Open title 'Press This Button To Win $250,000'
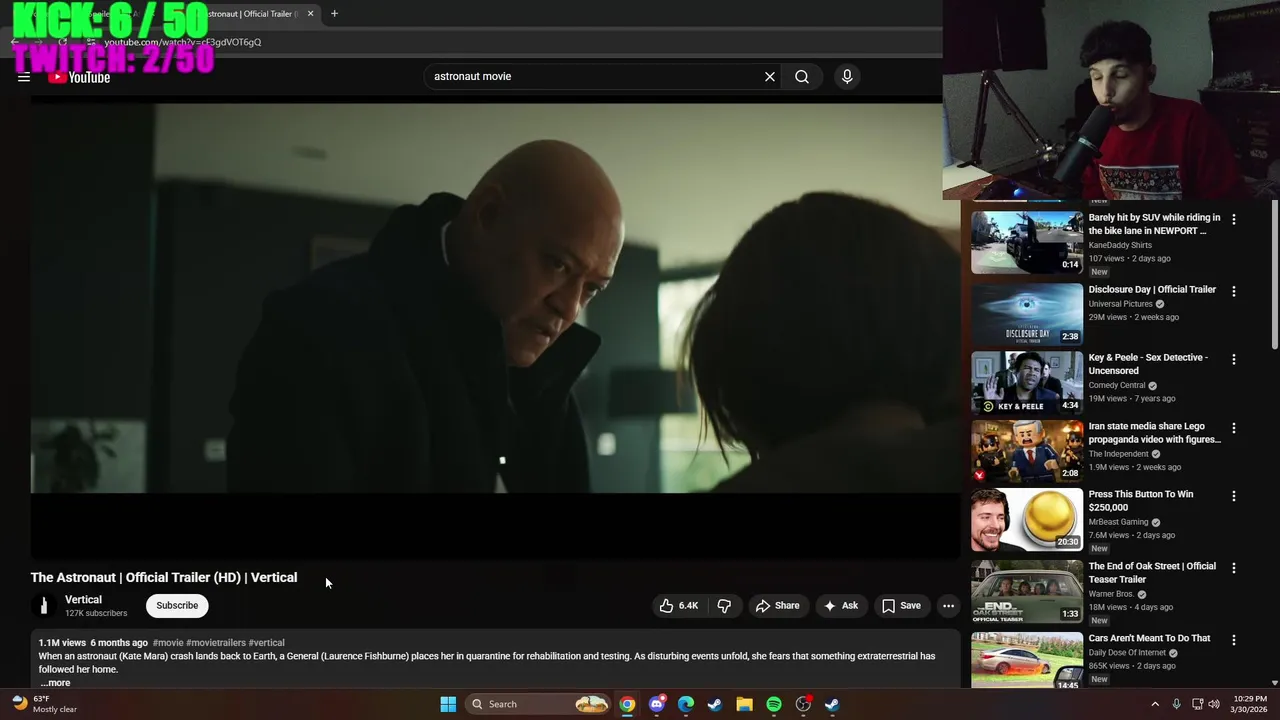Screen dimensions: 1280x720 pyautogui.click(x=1141, y=501)
